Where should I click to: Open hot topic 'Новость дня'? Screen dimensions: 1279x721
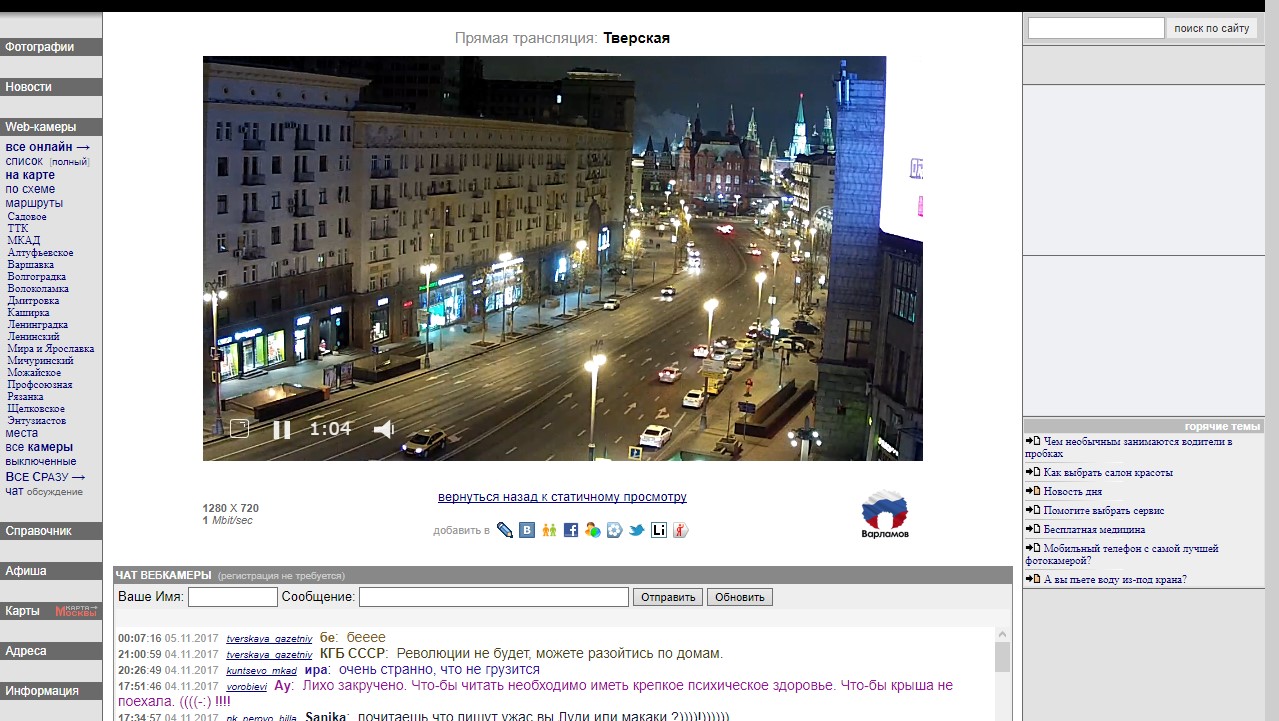tap(1073, 492)
